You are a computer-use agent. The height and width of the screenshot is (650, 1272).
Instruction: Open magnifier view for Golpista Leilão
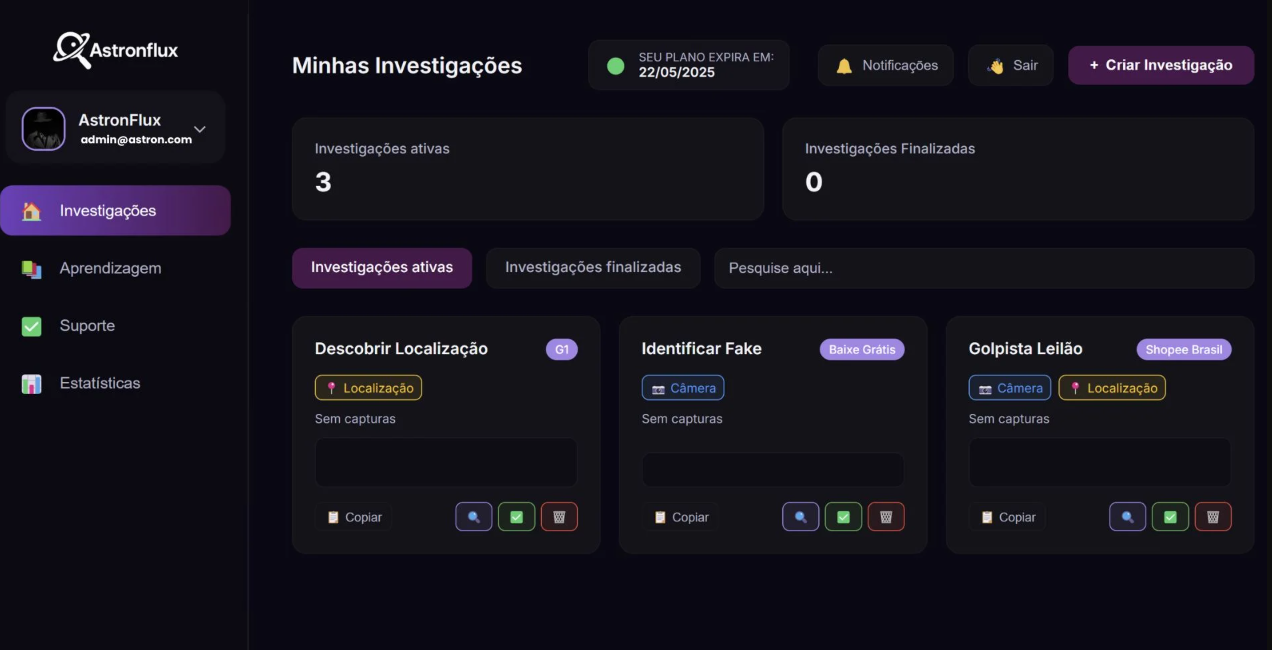point(1128,517)
